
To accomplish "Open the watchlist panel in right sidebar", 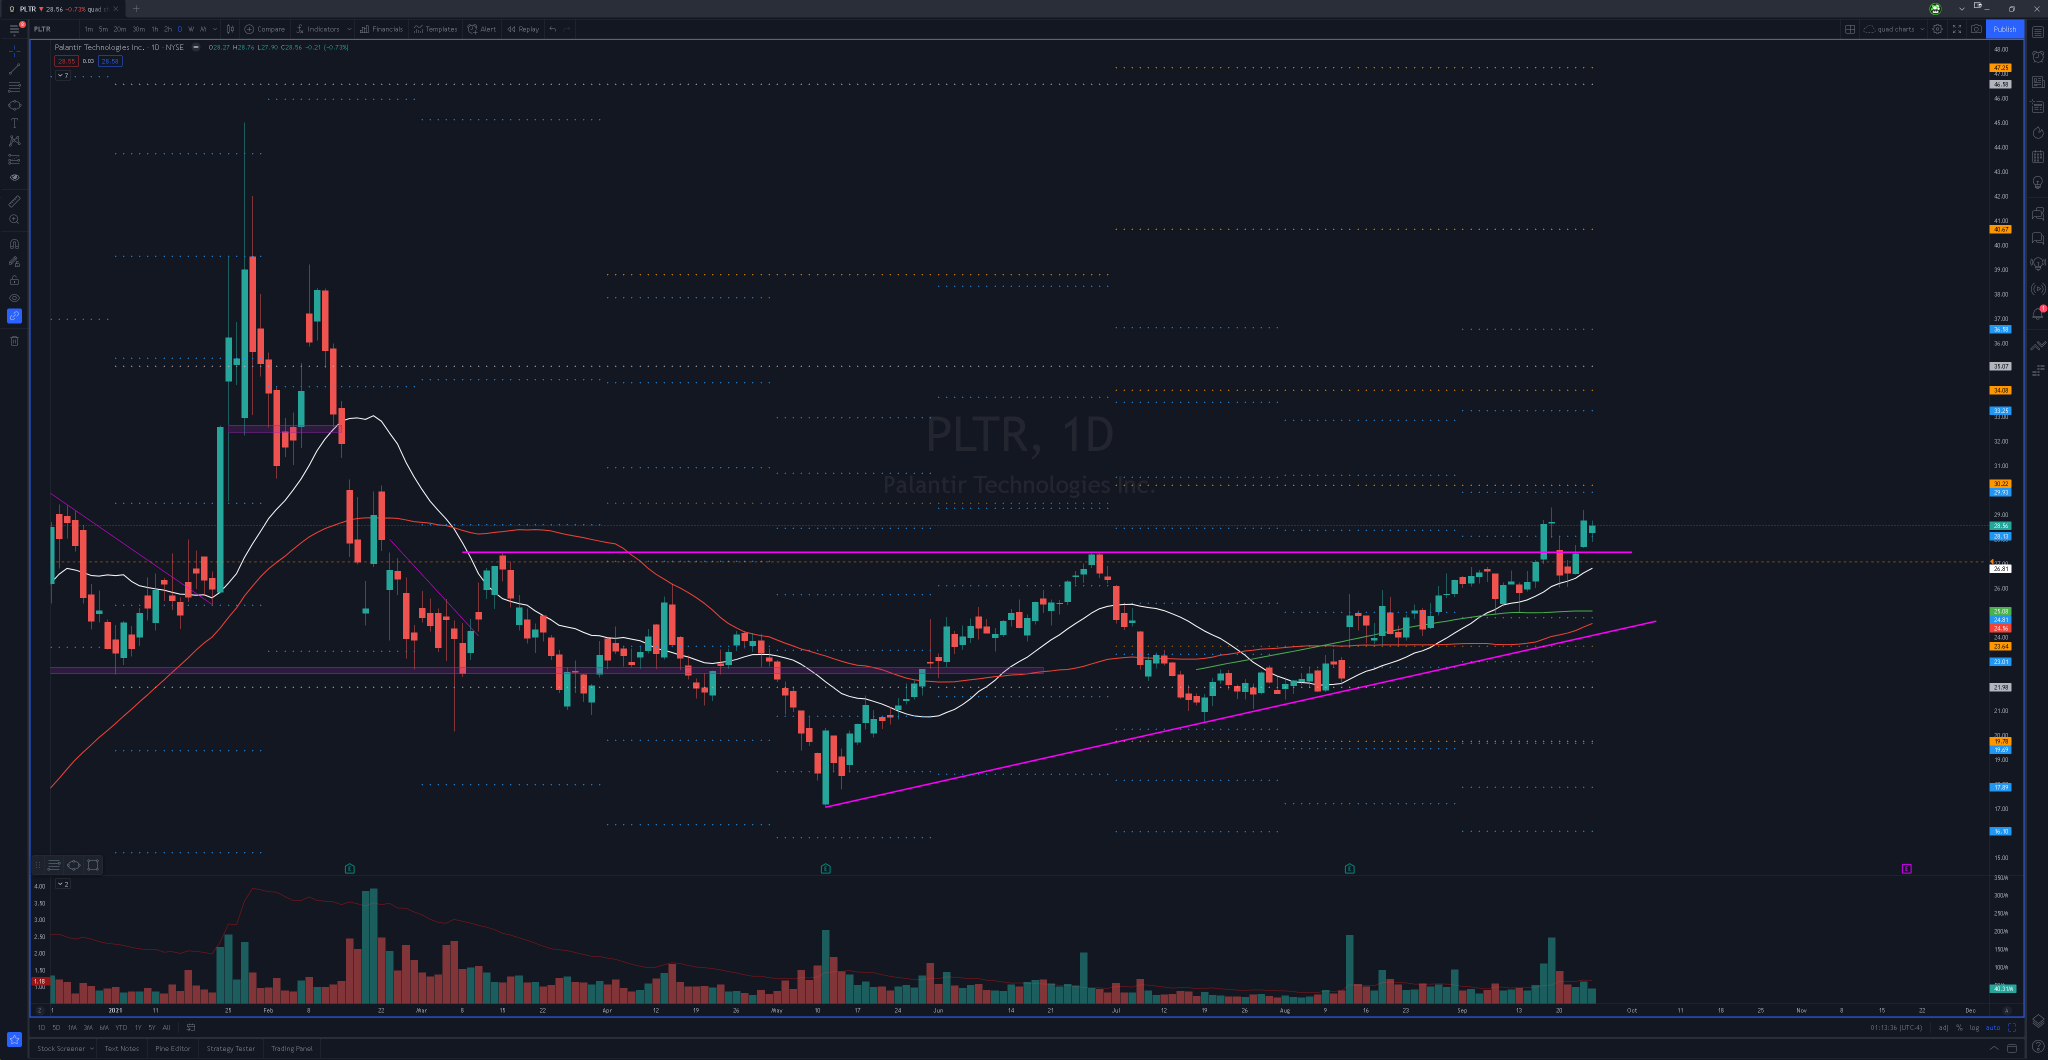I will click(x=2037, y=32).
